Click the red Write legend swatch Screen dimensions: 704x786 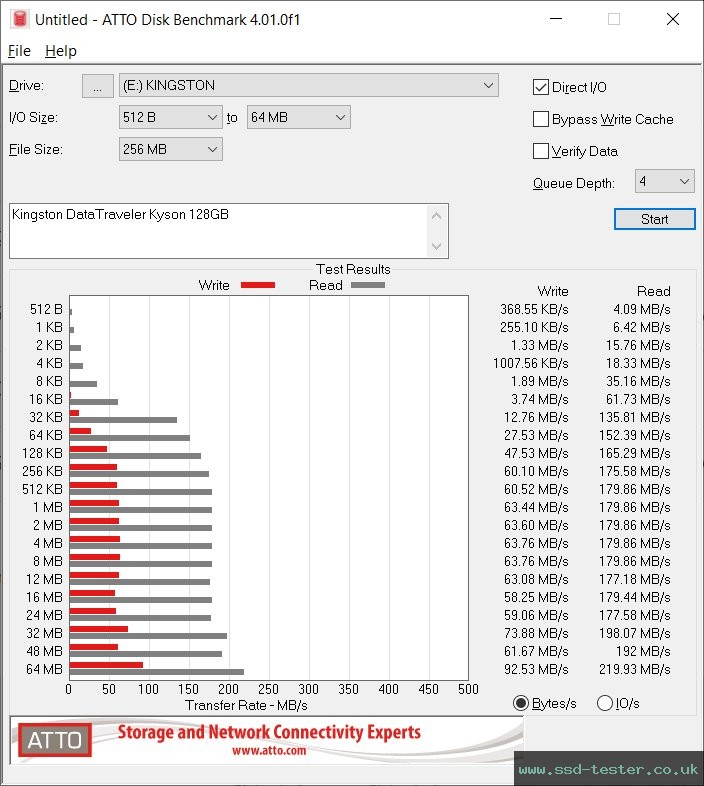point(258,285)
